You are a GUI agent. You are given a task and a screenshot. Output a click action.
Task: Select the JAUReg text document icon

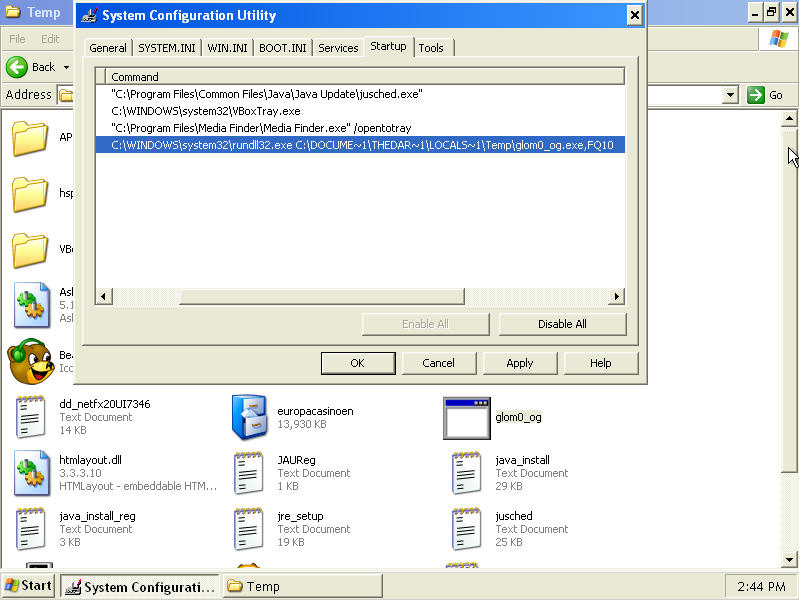248,473
